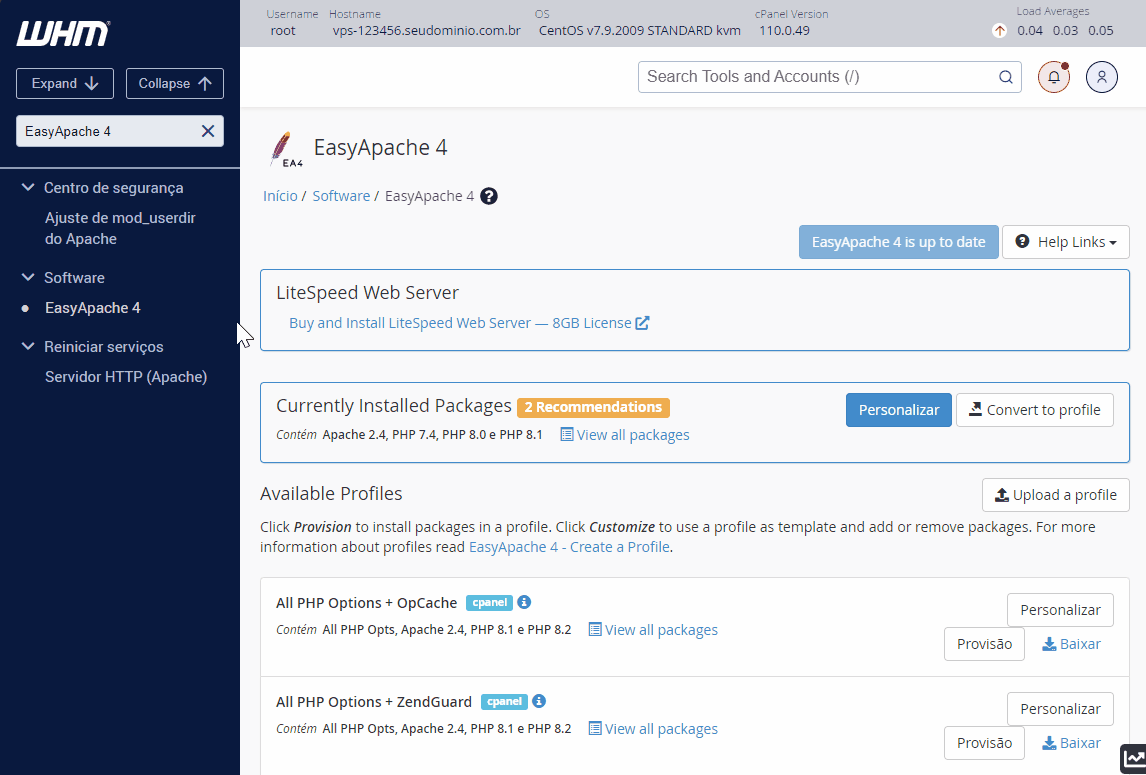Click the search magnifier icon
Viewport: 1146px width, 775px height.
(1006, 77)
